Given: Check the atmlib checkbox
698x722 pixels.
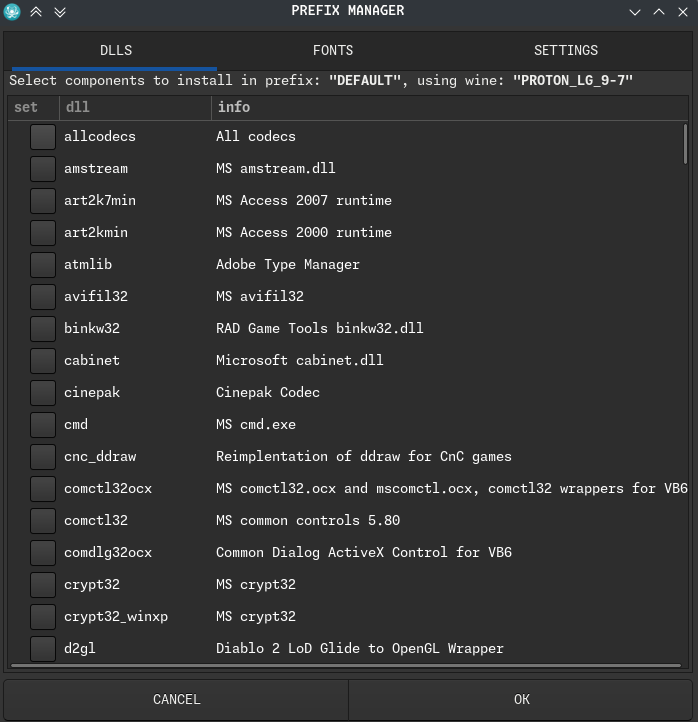Looking at the screenshot, I should pyautogui.click(x=43, y=265).
